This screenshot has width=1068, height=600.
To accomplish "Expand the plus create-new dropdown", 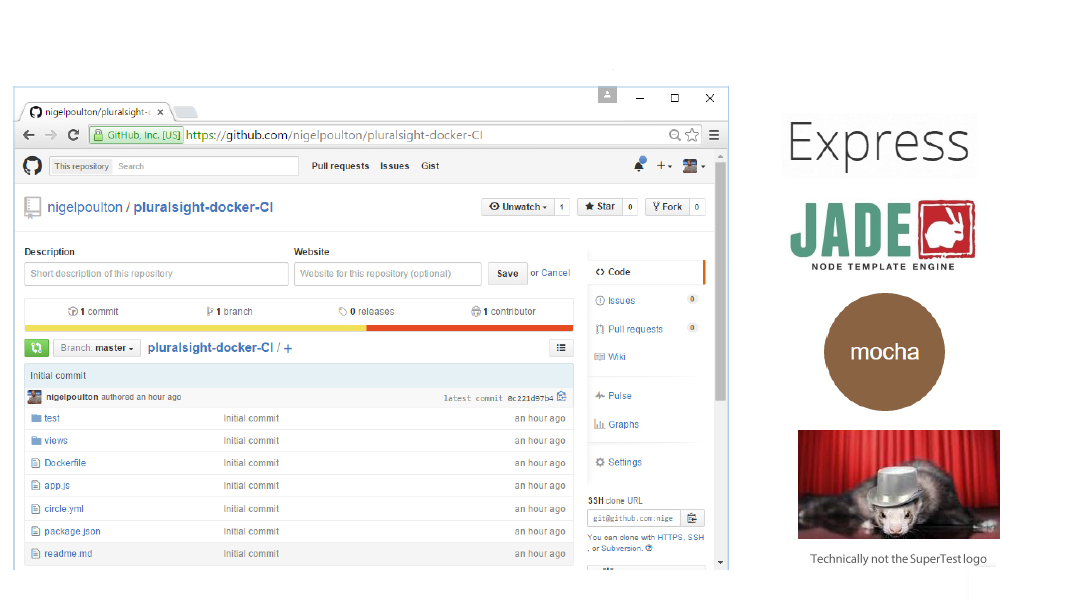I will point(665,166).
